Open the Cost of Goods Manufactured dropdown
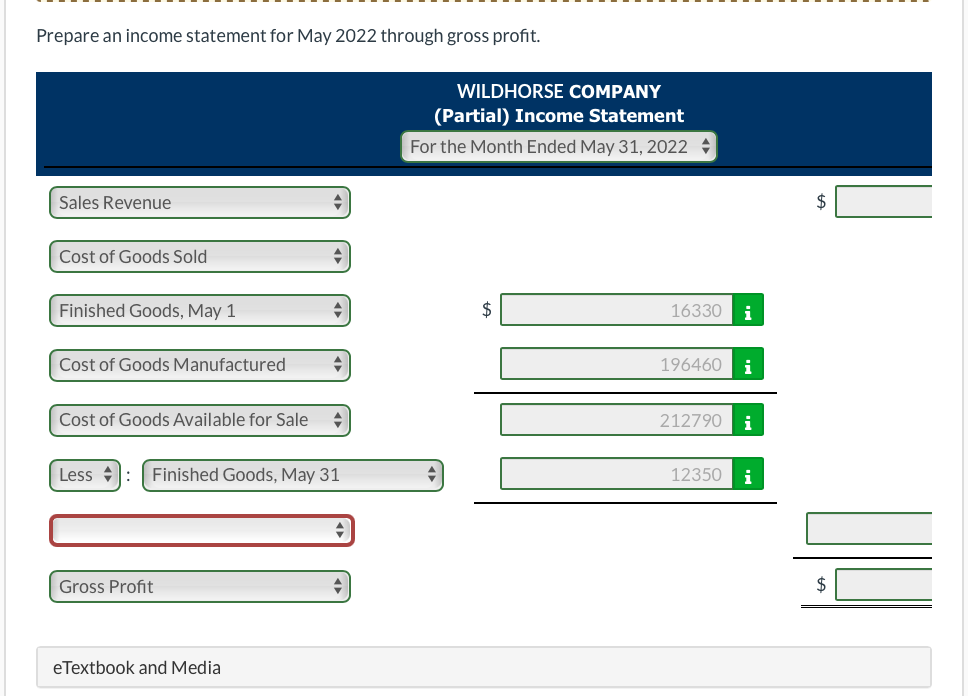This screenshot has height=696, width=968. point(200,365)
